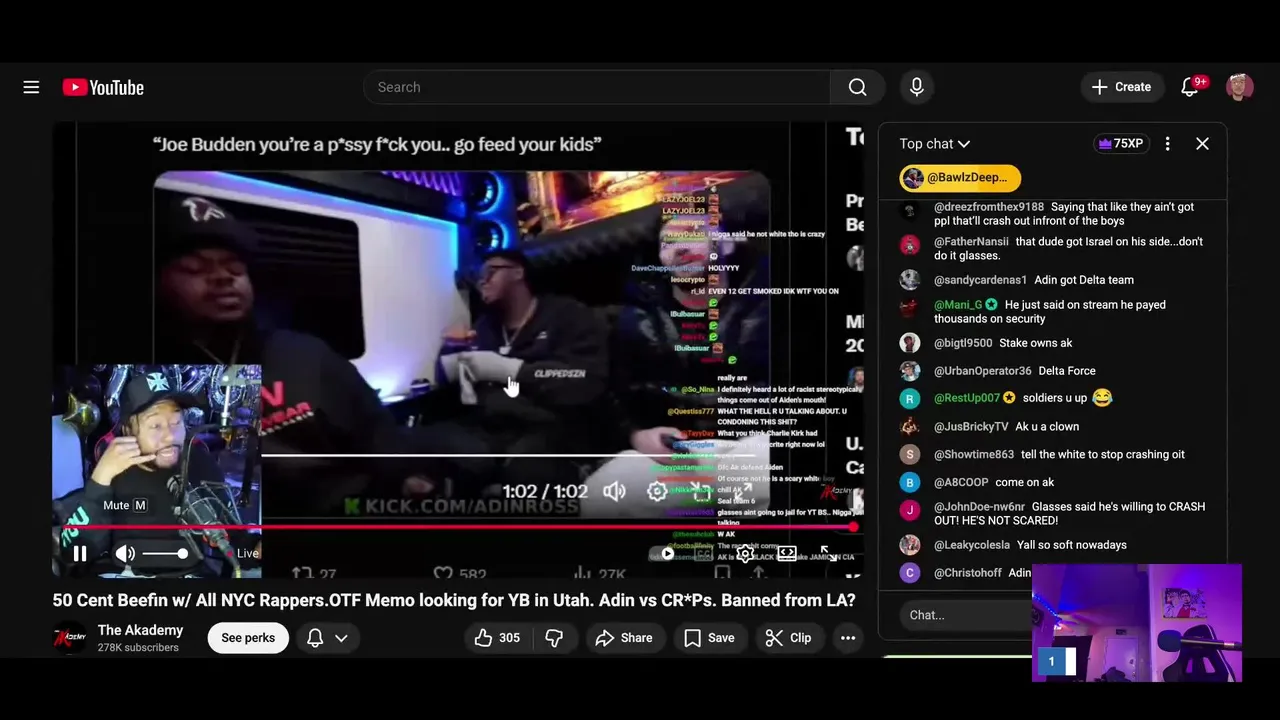
Task: Click username @dreezfromthex9188 in chat
Action: point(988,207)
